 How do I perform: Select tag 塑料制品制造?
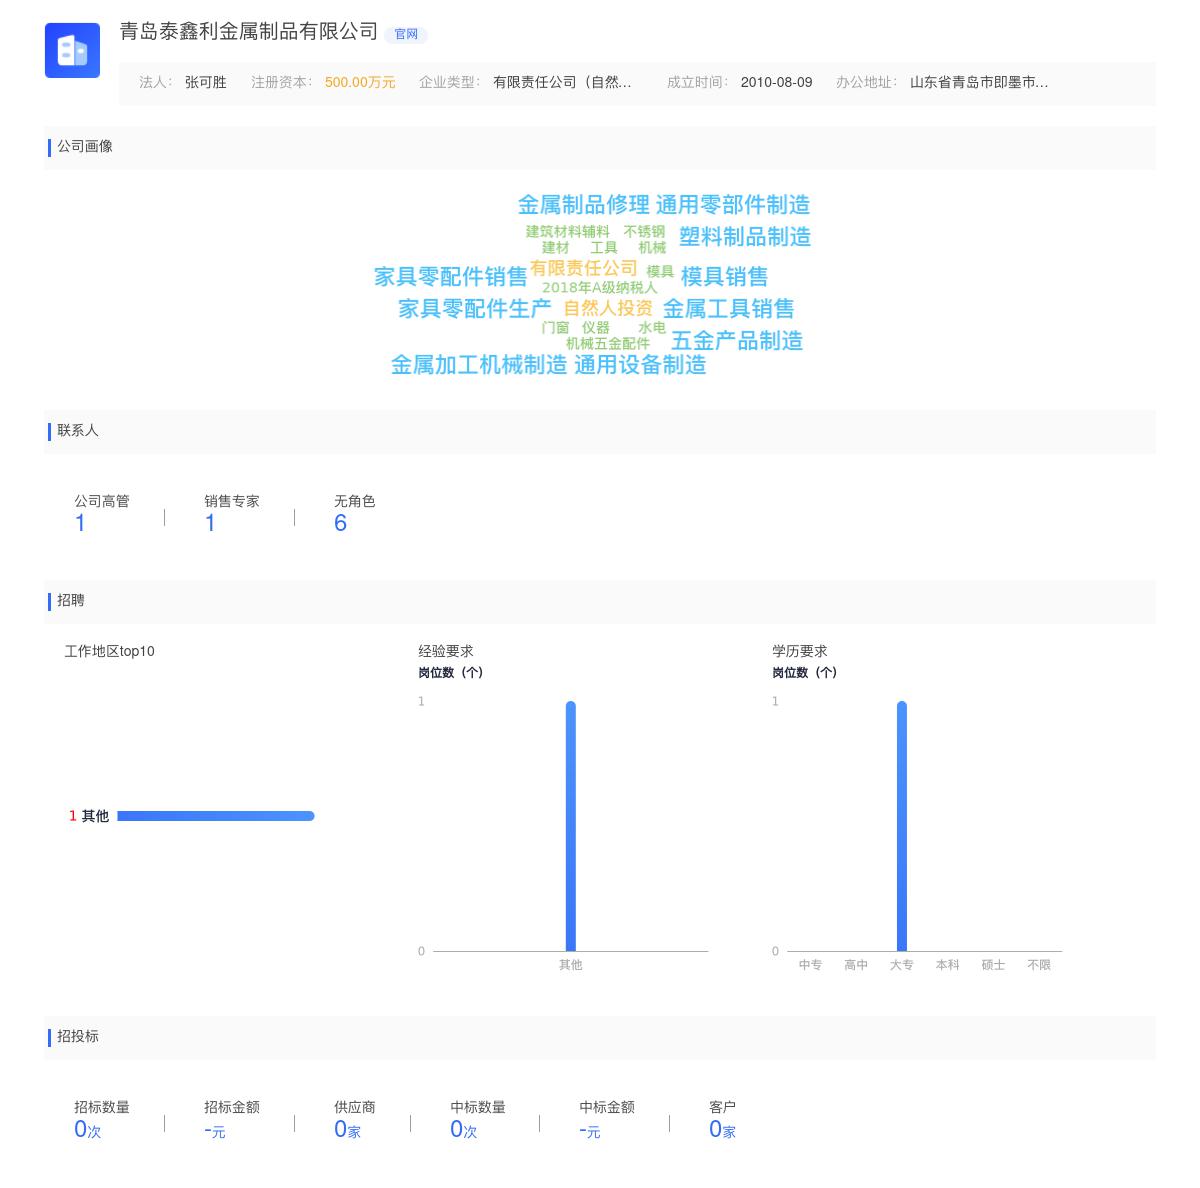click(745, 237)
